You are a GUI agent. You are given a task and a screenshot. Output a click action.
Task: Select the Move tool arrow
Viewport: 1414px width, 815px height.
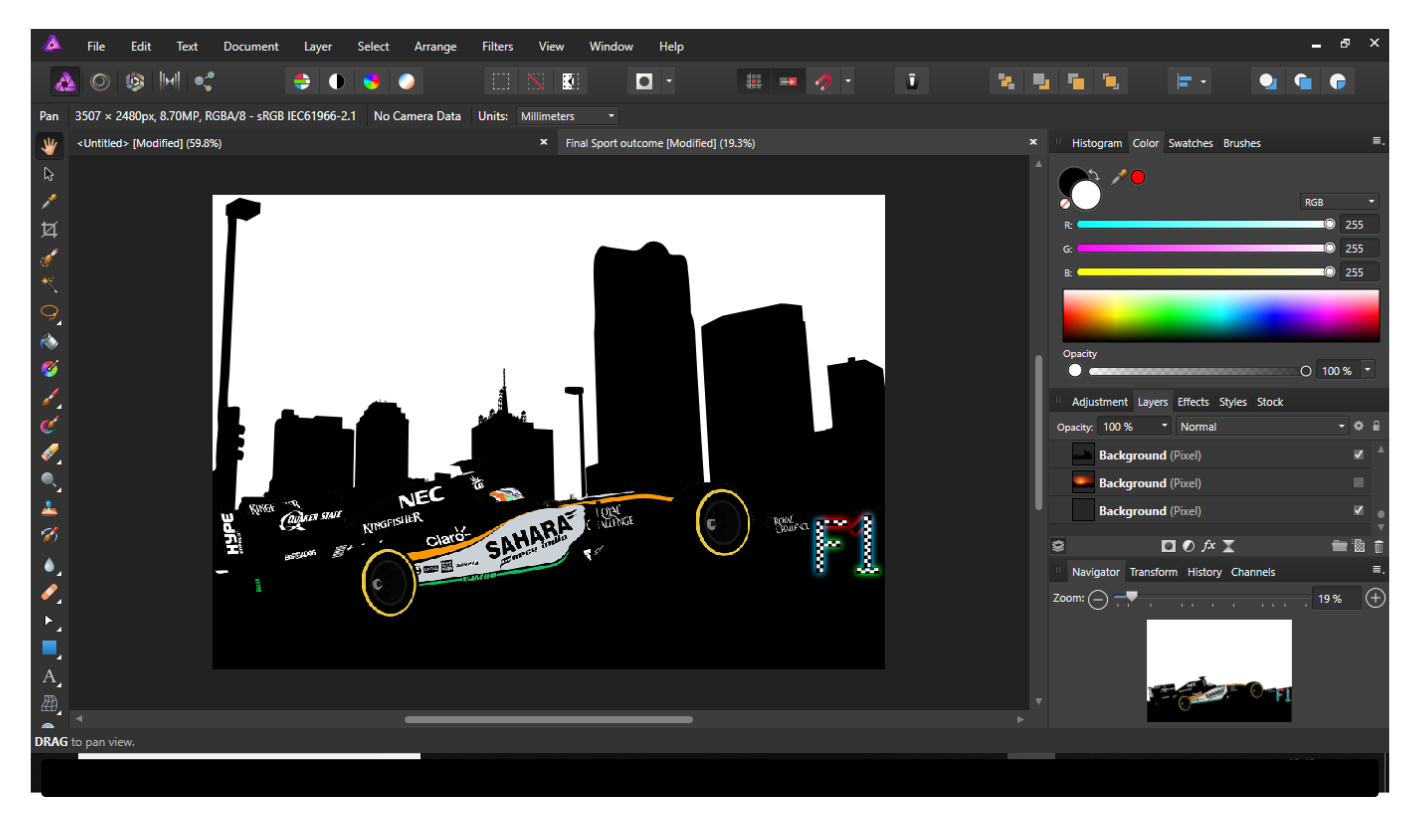[x=49, y=173]
